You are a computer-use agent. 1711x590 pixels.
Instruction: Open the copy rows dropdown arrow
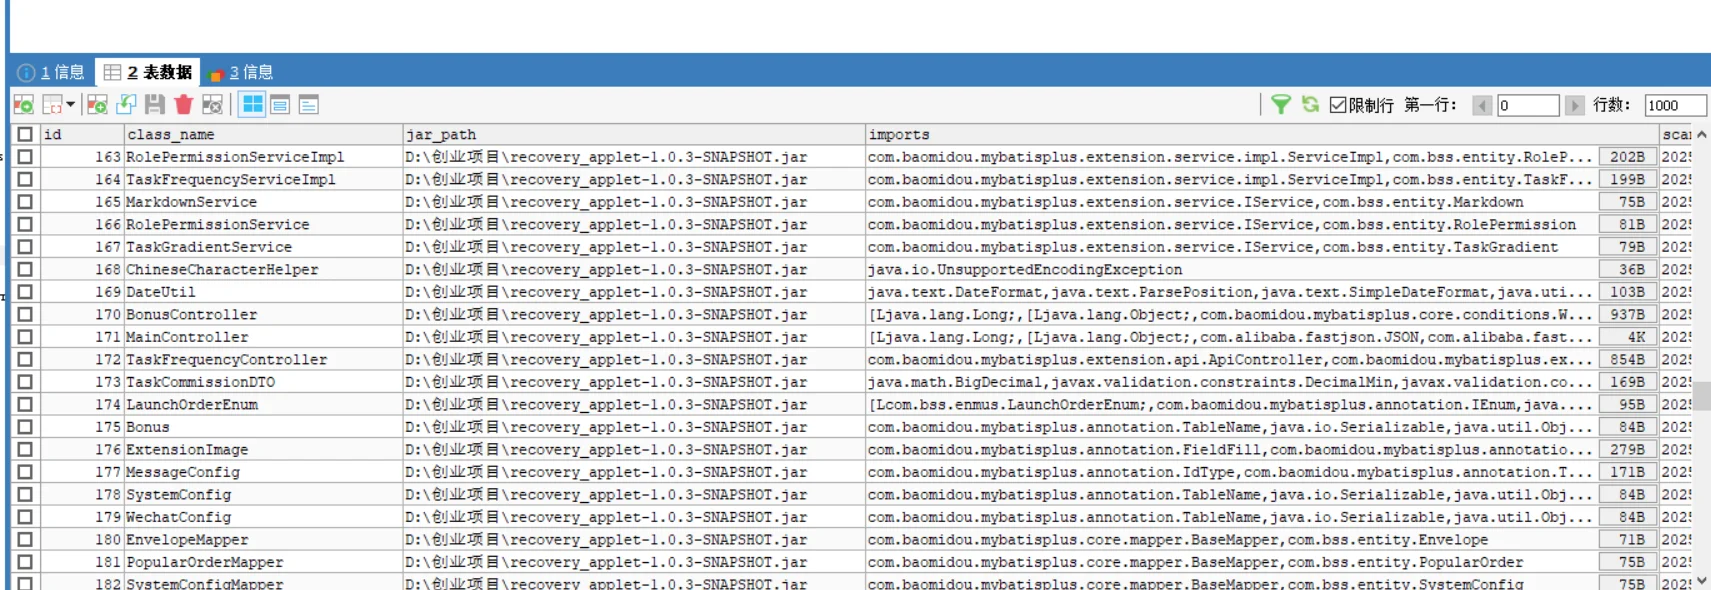pyautogui.click(x=70, y=105)
